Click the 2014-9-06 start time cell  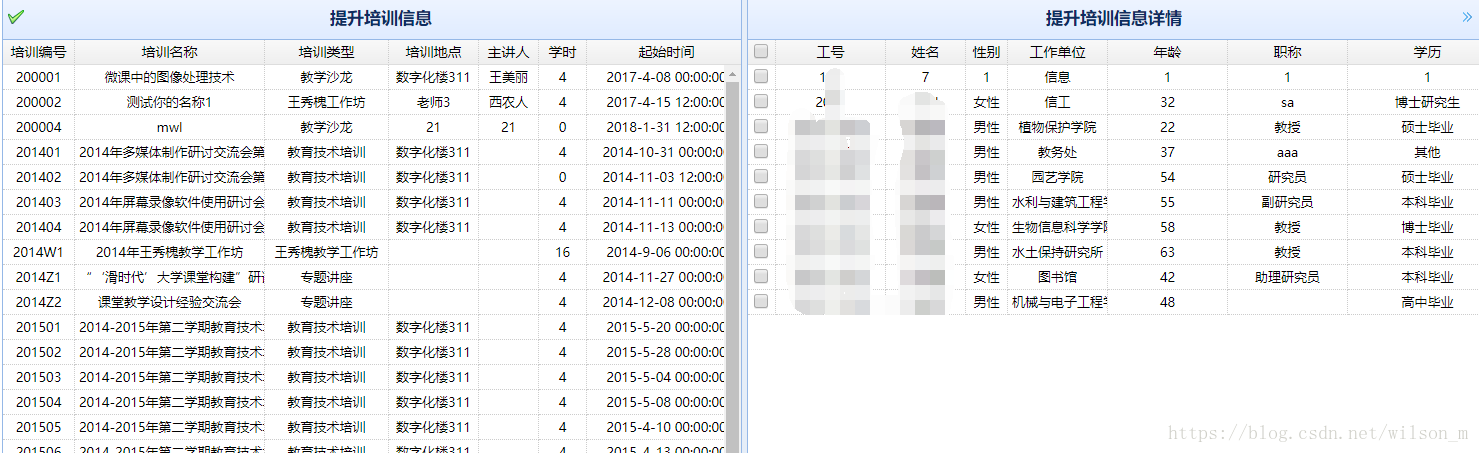coord(656,252)
